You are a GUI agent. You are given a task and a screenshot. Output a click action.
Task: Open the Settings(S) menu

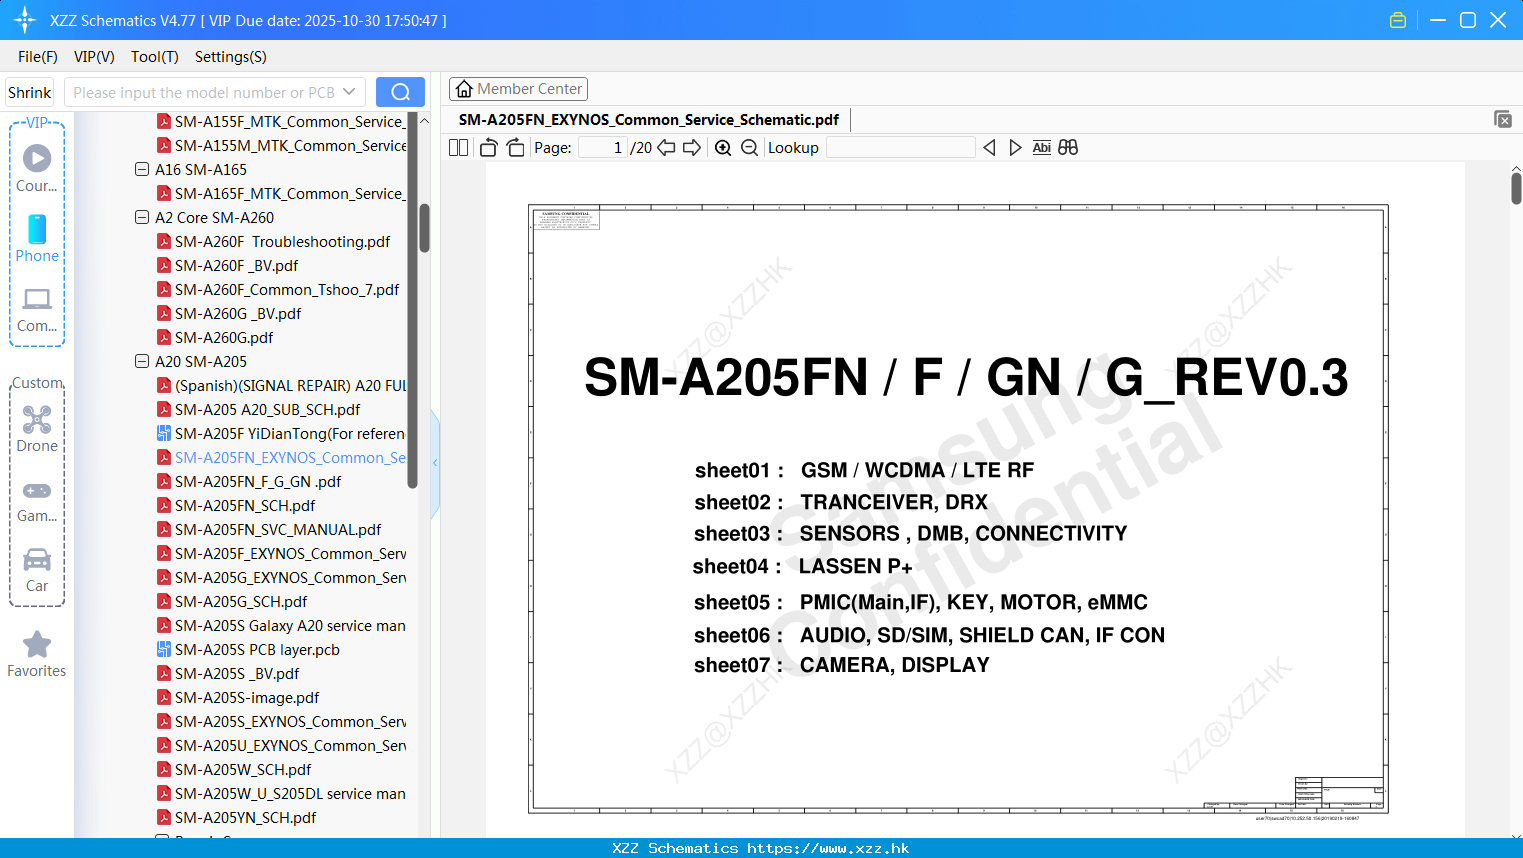[231, 57]
